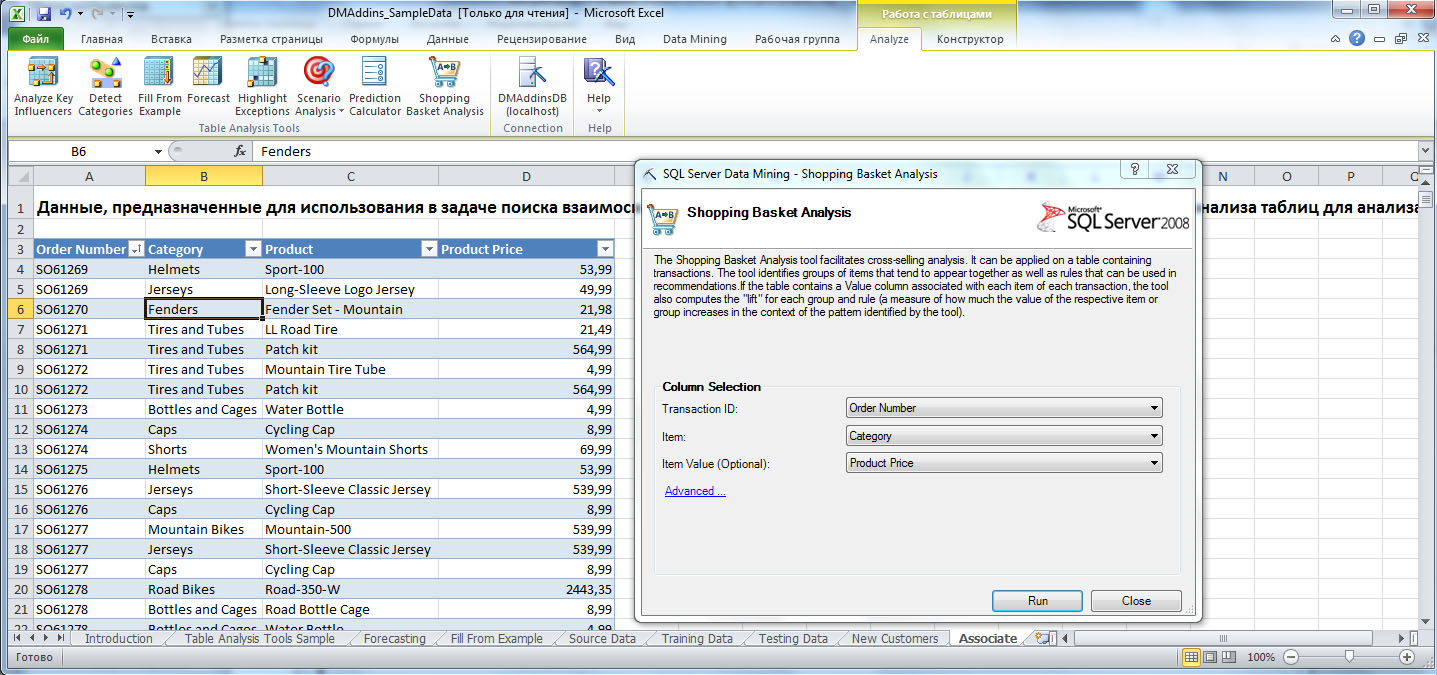Click the zoom in plus button
The image size is (1437, 675).
pyautogui.click(x=1407, y=657)
